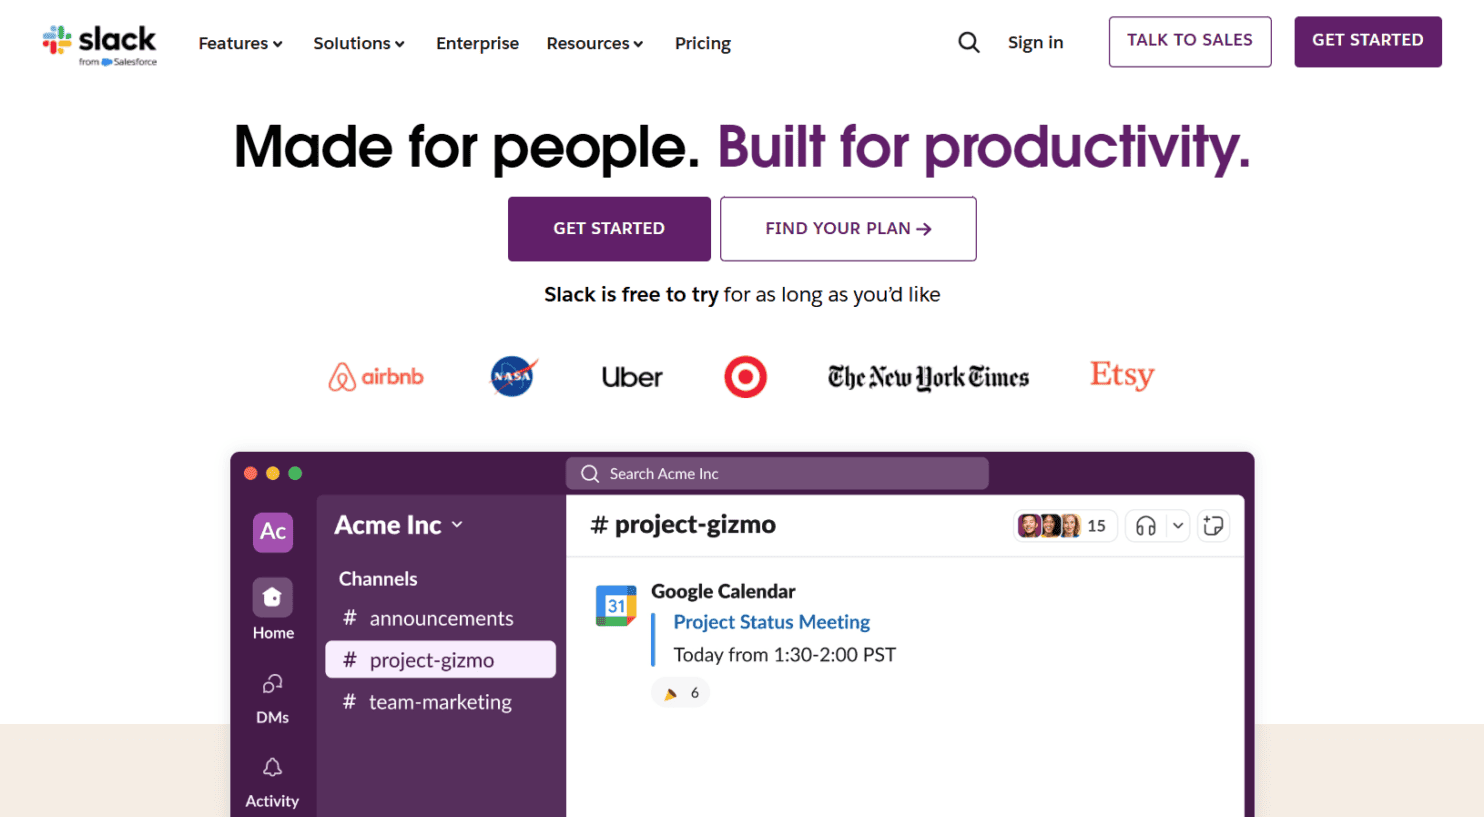Open the Pricing page
1484x817 pixels.
coord(703,43)
